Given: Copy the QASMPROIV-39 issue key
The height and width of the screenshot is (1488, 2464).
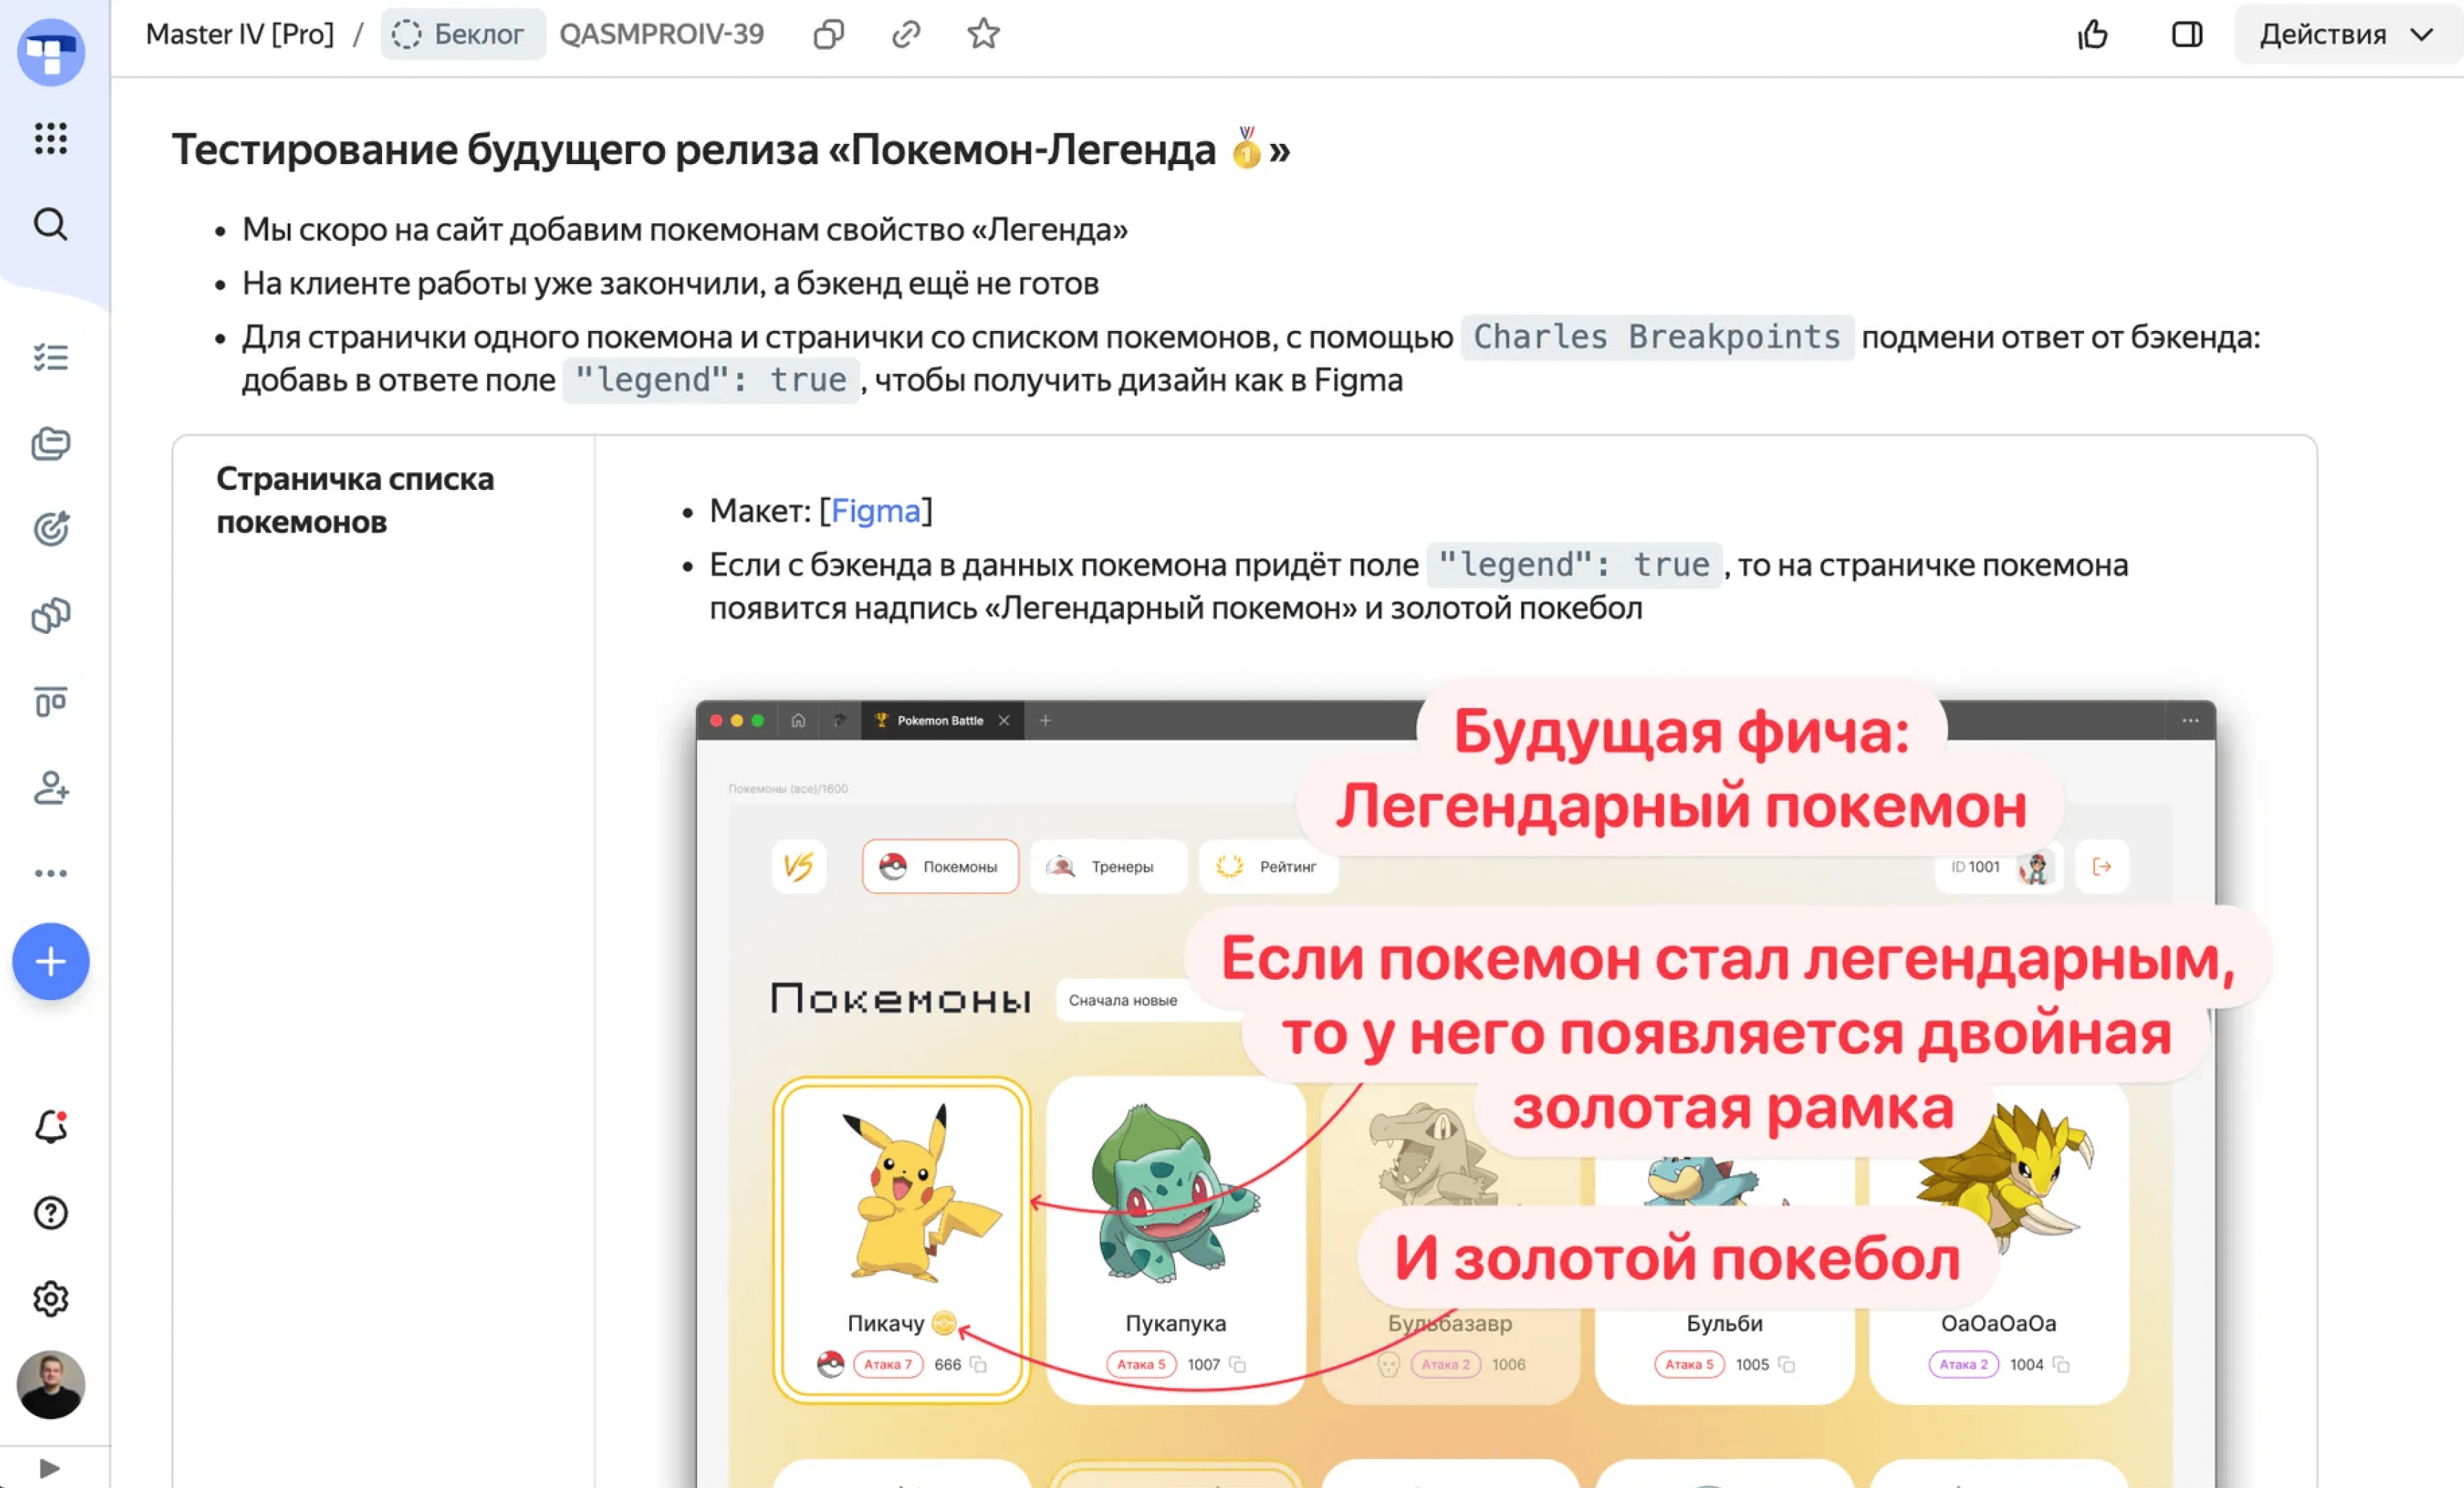Looking at the screenshot, I should (828, 34).
